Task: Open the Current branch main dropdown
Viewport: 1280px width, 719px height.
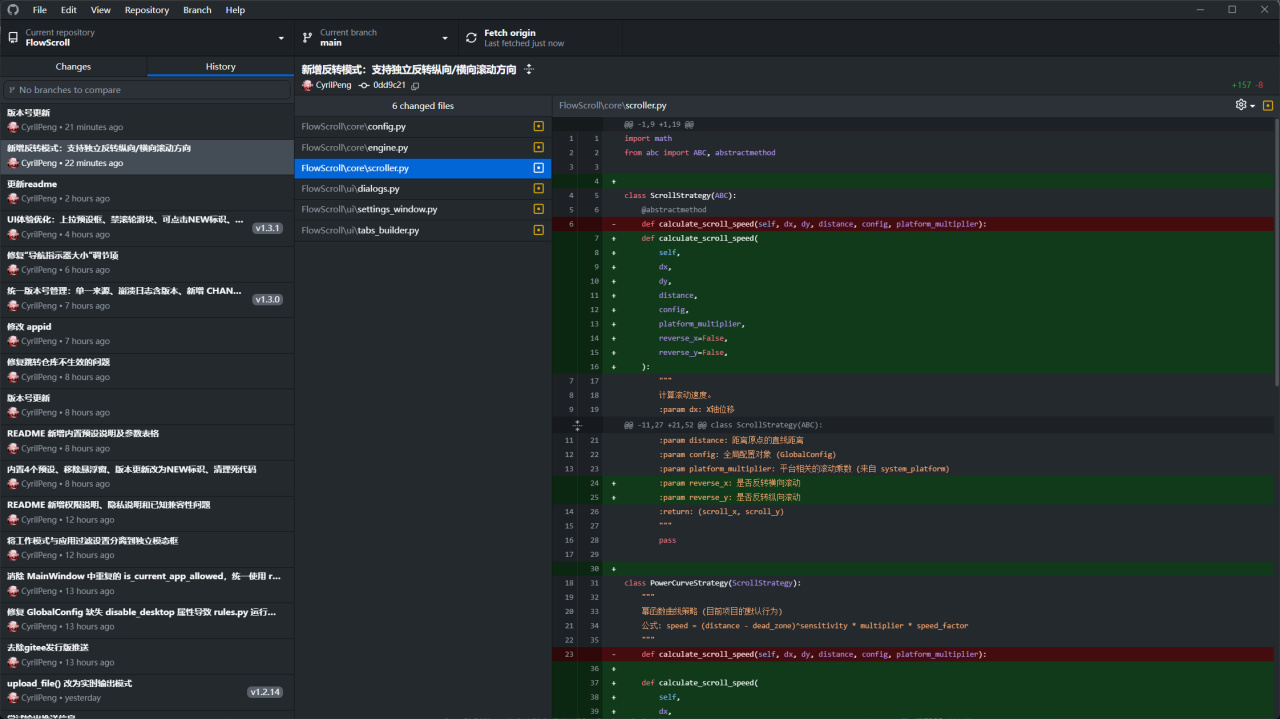Action: (x=374, y=38)
